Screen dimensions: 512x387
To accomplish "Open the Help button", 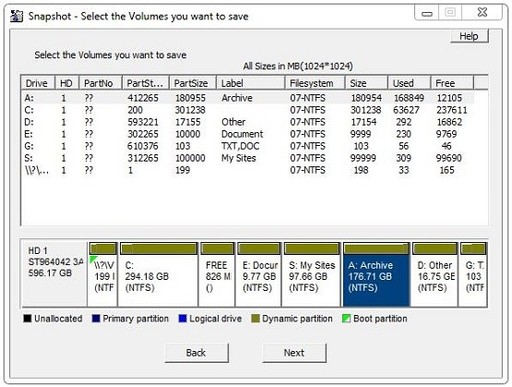I will pyautogui.click(x=469, y=36).
